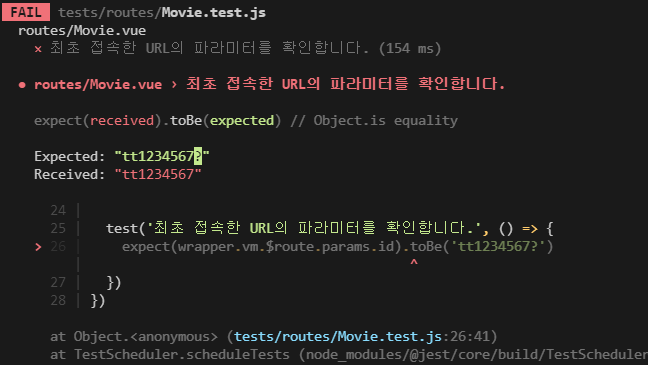Image resolution: width=648 pixels, height=365 pixels.
Task: Click the TestScheduler.scheduleTests stack frame line
Action: point(349,355)
